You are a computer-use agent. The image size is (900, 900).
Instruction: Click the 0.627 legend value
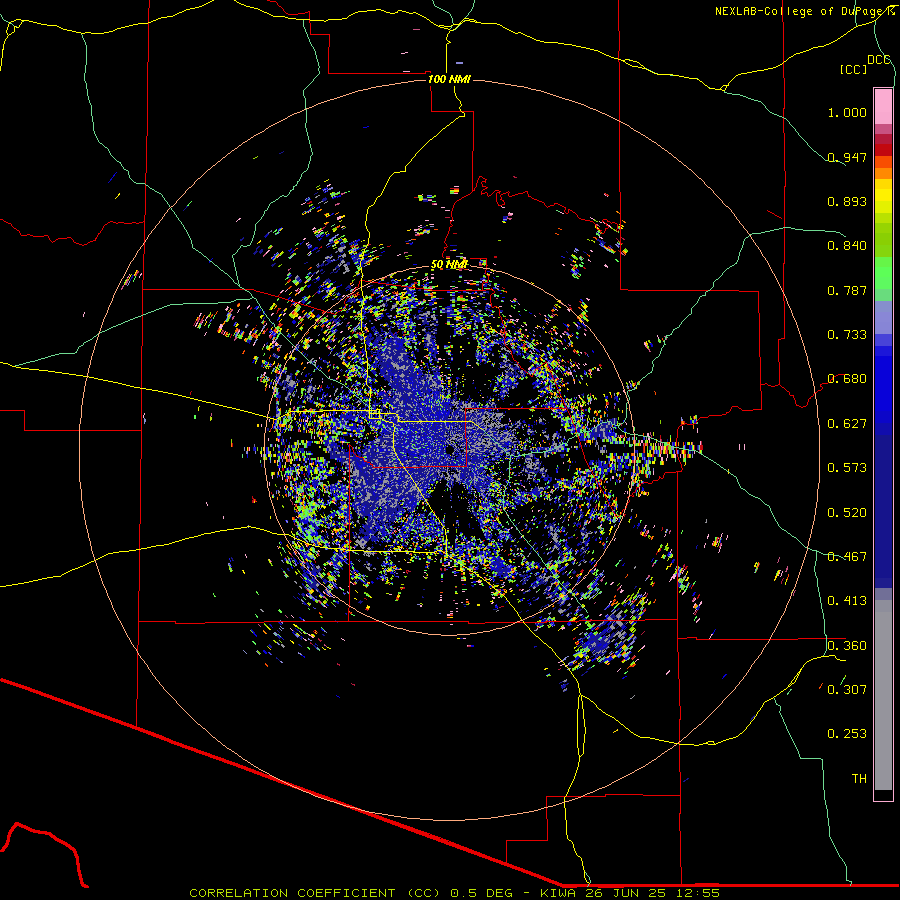[x=847, y=424]
